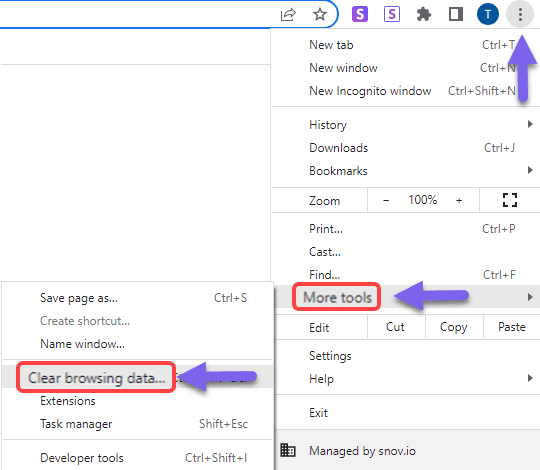Increase zoom with plus button
The width and height of the screenshot is (540, 470).
point(459,200)
